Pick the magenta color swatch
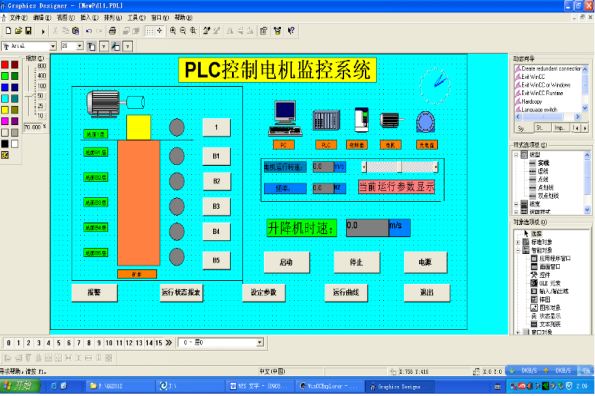 tap(5, 121)
